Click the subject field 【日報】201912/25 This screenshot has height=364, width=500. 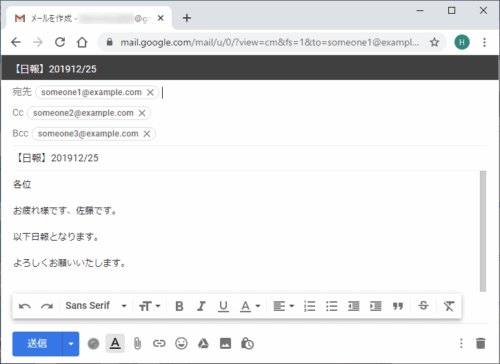(249, 158)
